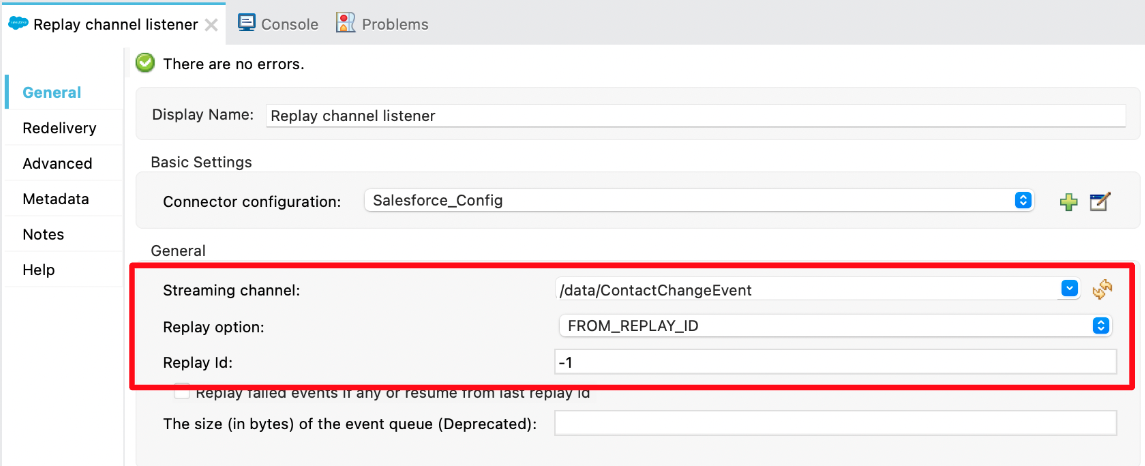
Task: Edit the Display Name field
Action: [x=696, y=115]
